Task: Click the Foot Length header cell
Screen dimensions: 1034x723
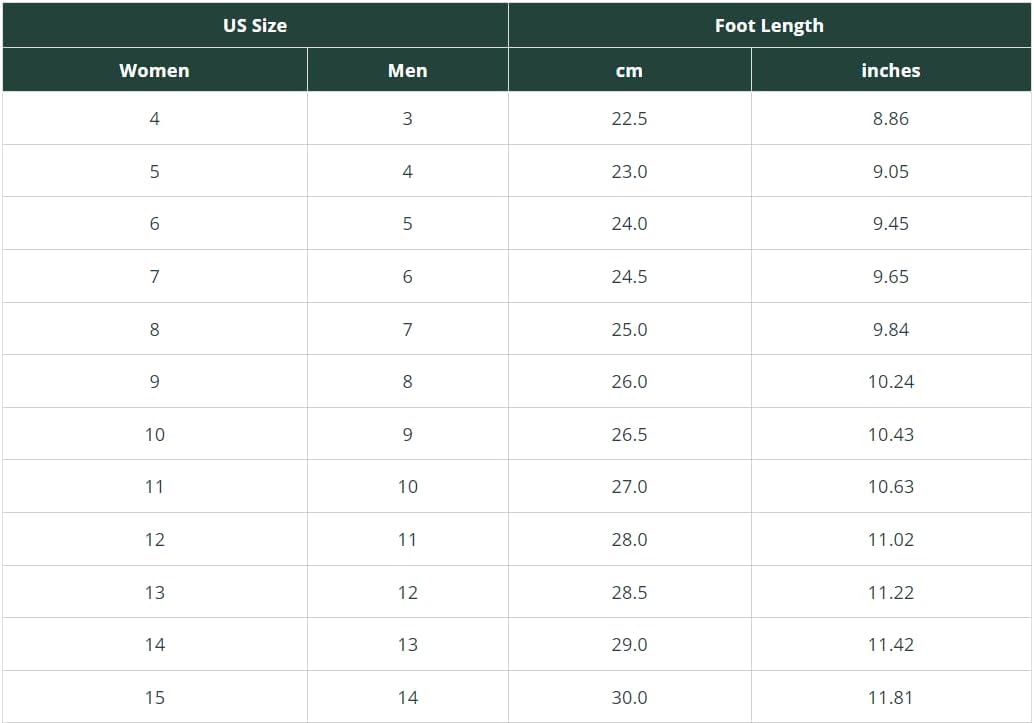Action: (x=769, y=26)
